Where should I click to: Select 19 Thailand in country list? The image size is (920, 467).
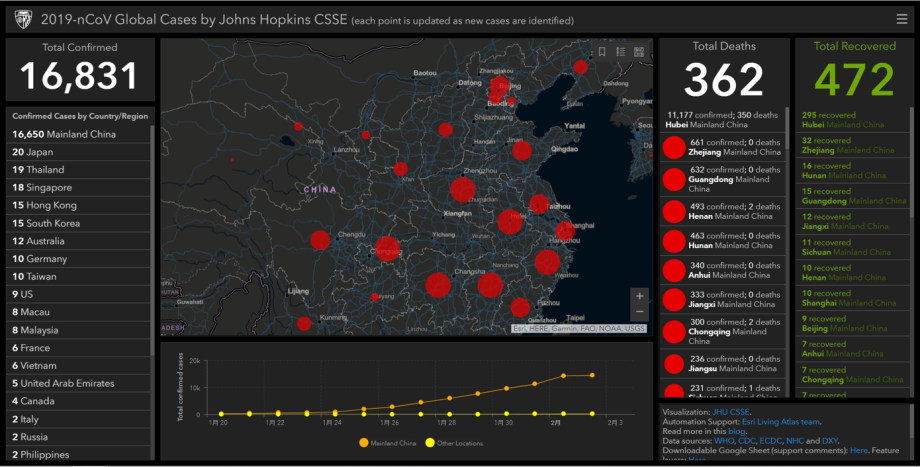coord(79,170)
